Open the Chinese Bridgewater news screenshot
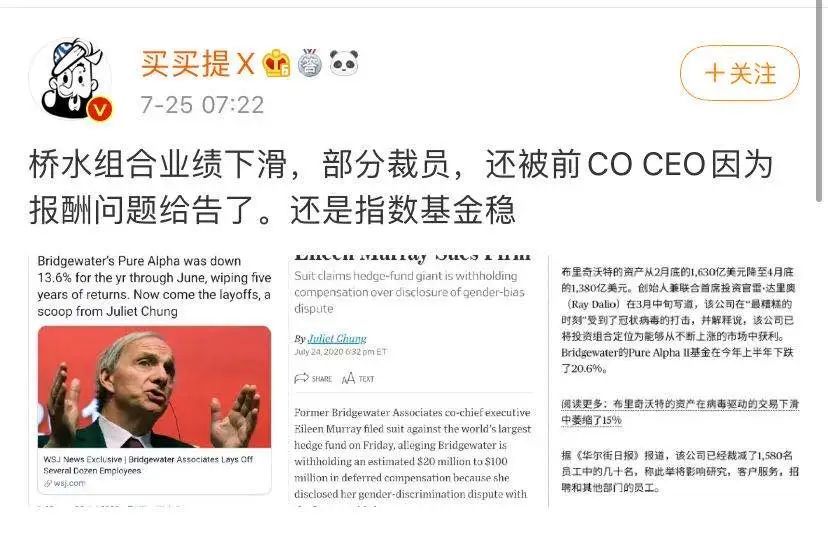Screen dimensions: 828x543 (680, 380)
